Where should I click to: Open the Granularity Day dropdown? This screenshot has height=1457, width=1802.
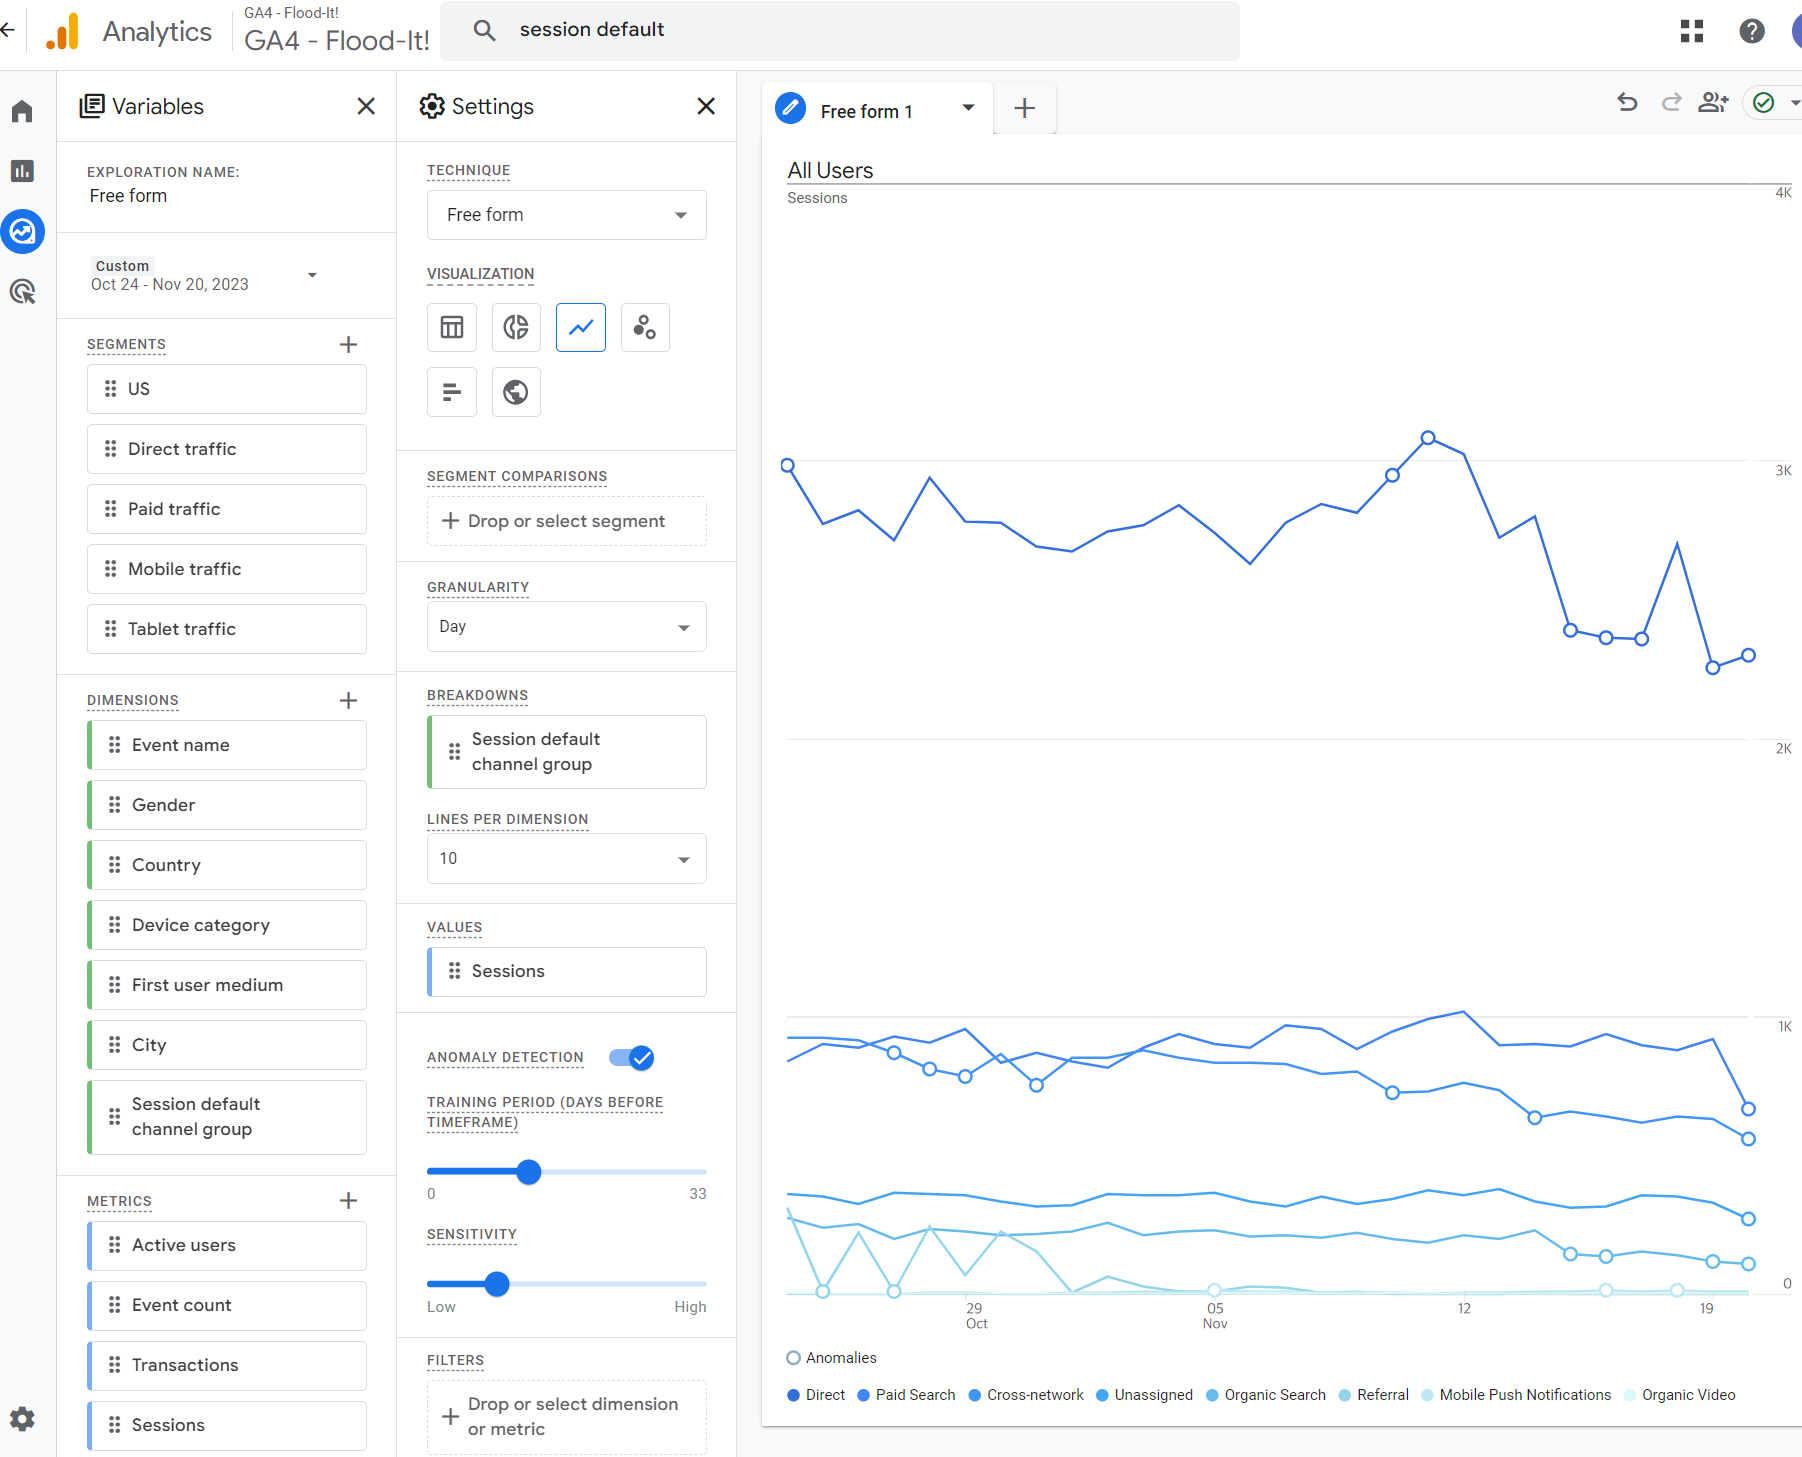pyautogui.click(x=567, y=627)
